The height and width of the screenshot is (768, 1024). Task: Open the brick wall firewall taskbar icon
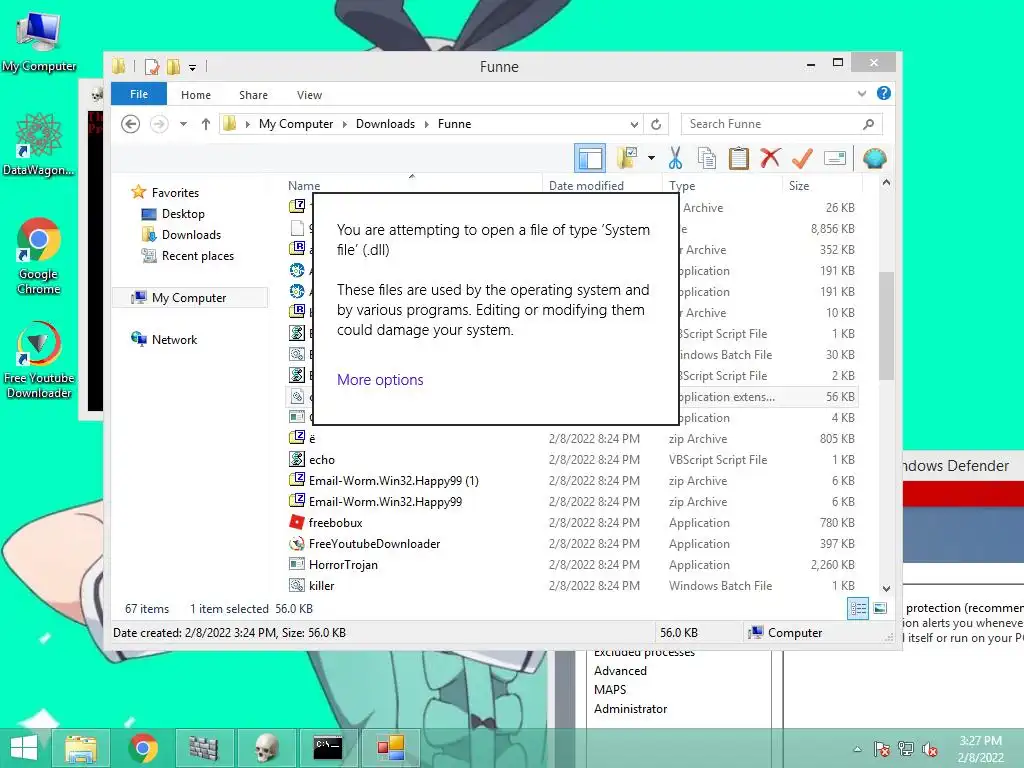[204, 748]
